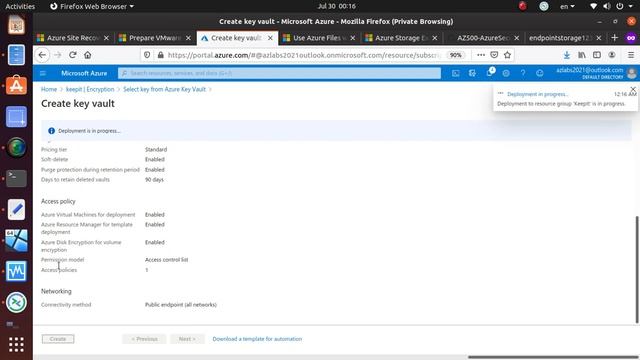Open the Firefox Web Browser app menu
Viewport: 640px width, 360px height.
click(92, 6)
